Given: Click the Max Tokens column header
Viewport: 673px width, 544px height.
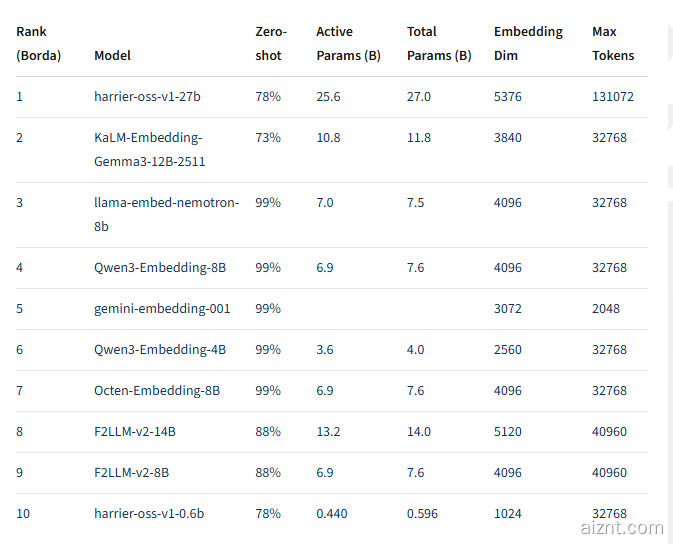Looking at the screenshot, I should (613, 44).
